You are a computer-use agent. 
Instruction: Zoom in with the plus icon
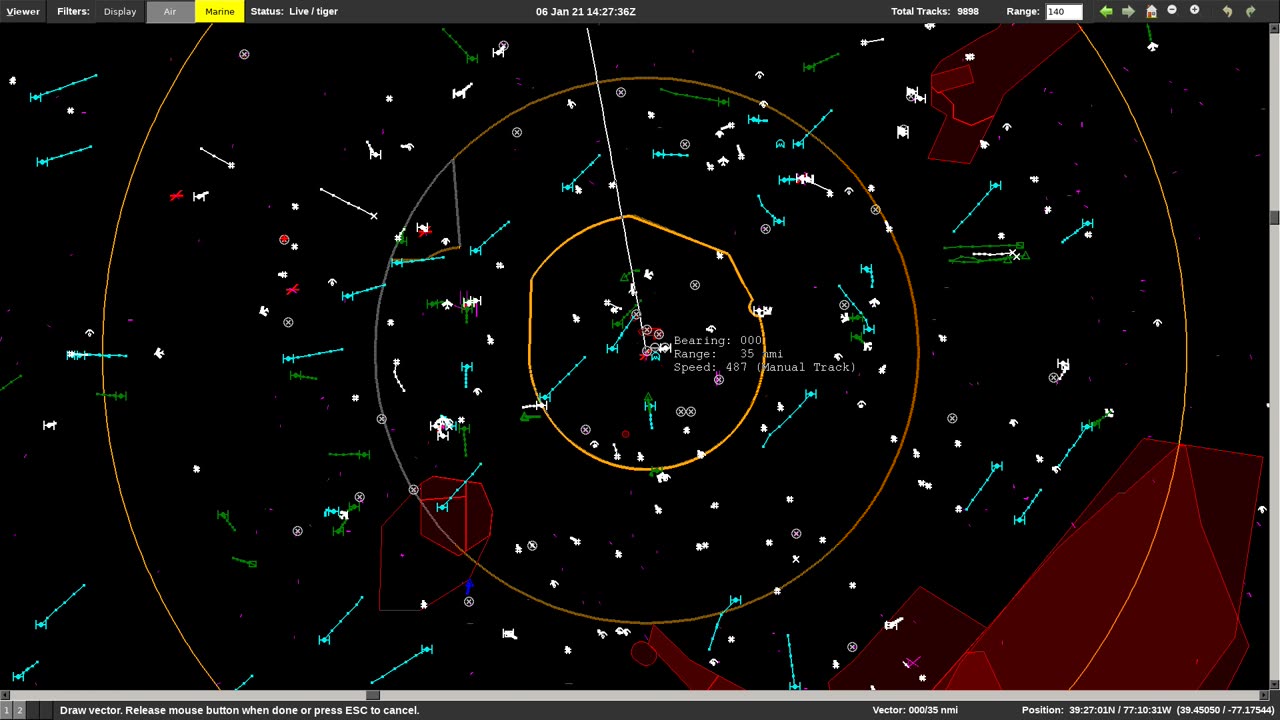1194,10
